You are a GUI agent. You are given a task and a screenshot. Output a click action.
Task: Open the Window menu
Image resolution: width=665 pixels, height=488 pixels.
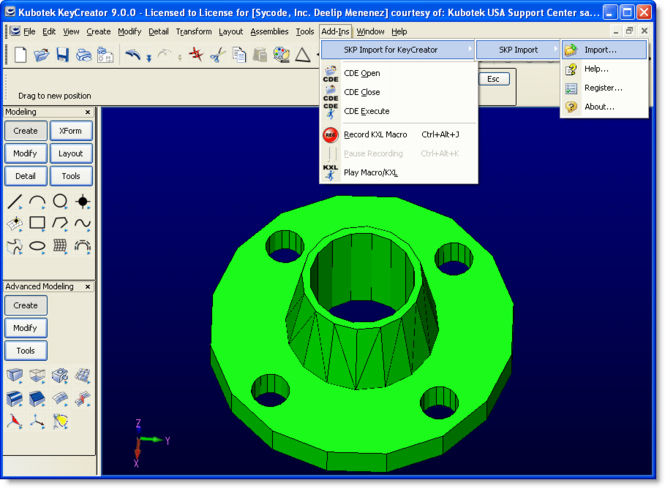pos(370,32)
